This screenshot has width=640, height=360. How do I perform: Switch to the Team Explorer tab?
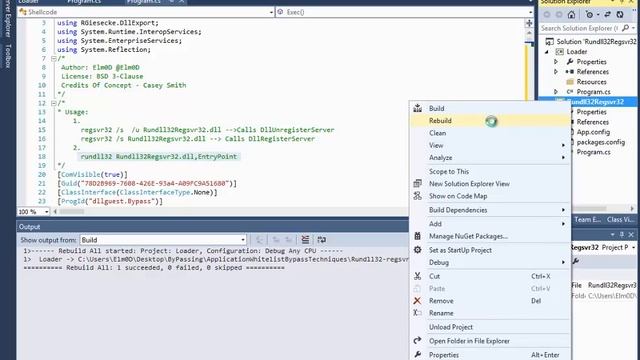click(x=587, y=220)
